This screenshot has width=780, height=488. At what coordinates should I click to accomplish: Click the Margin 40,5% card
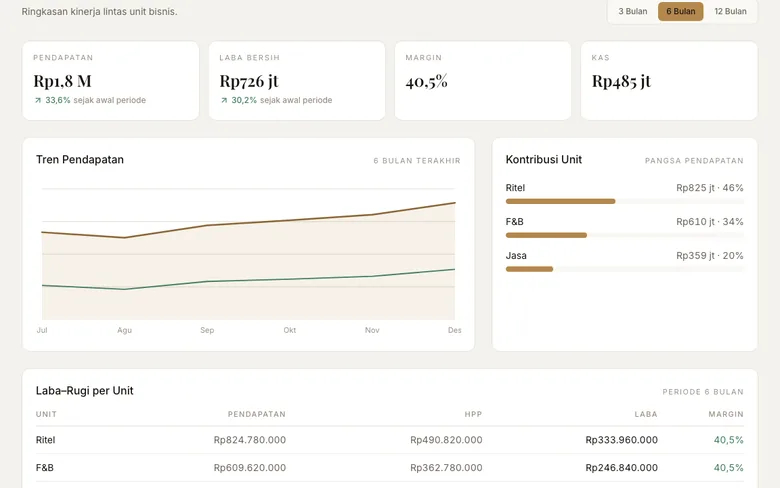pos(483,81)
